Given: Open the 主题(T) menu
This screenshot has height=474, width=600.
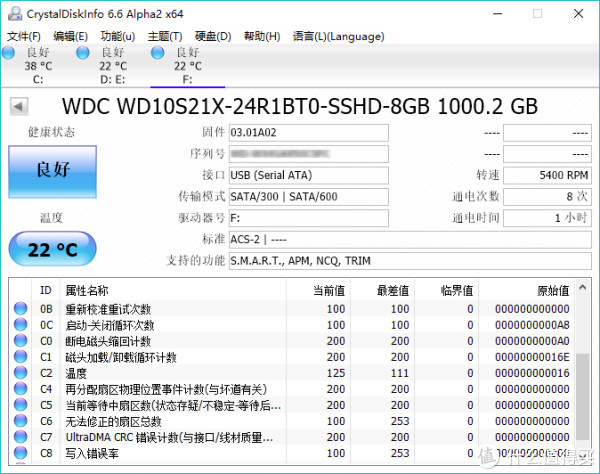Looking at the screenshot, I should point(165,36).
